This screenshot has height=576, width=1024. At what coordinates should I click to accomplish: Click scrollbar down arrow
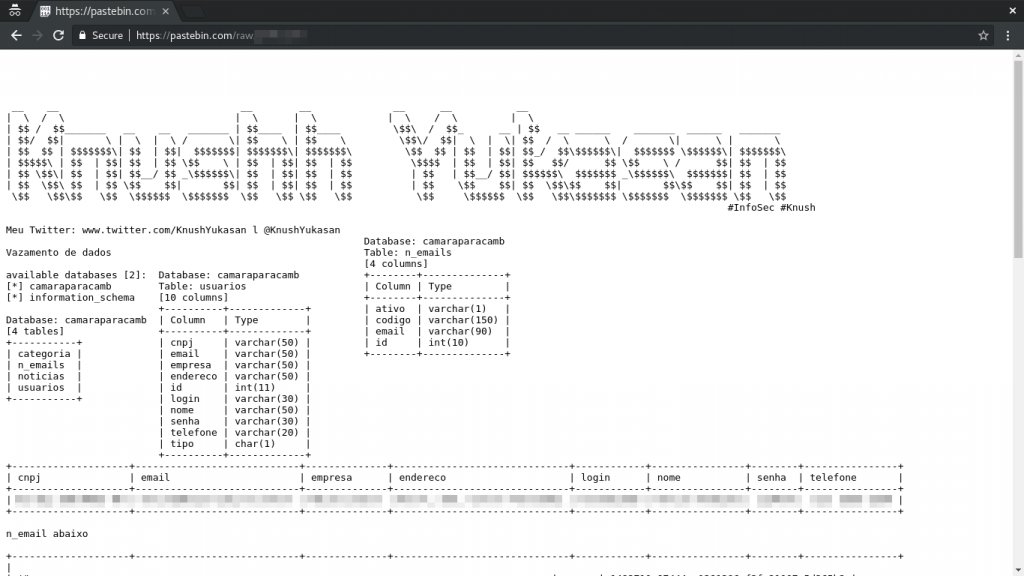(x=1018, y=570)
